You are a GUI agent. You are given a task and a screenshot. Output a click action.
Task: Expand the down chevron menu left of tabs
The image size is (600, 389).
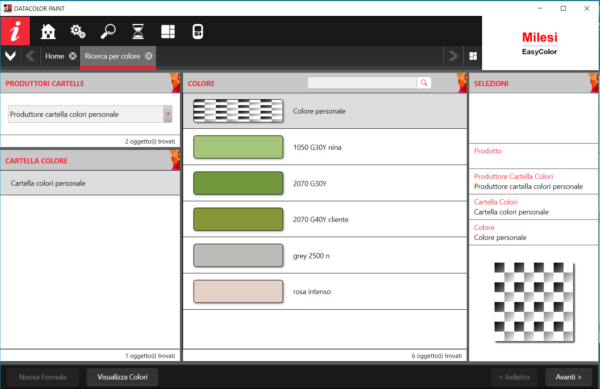tap(10, 56)
